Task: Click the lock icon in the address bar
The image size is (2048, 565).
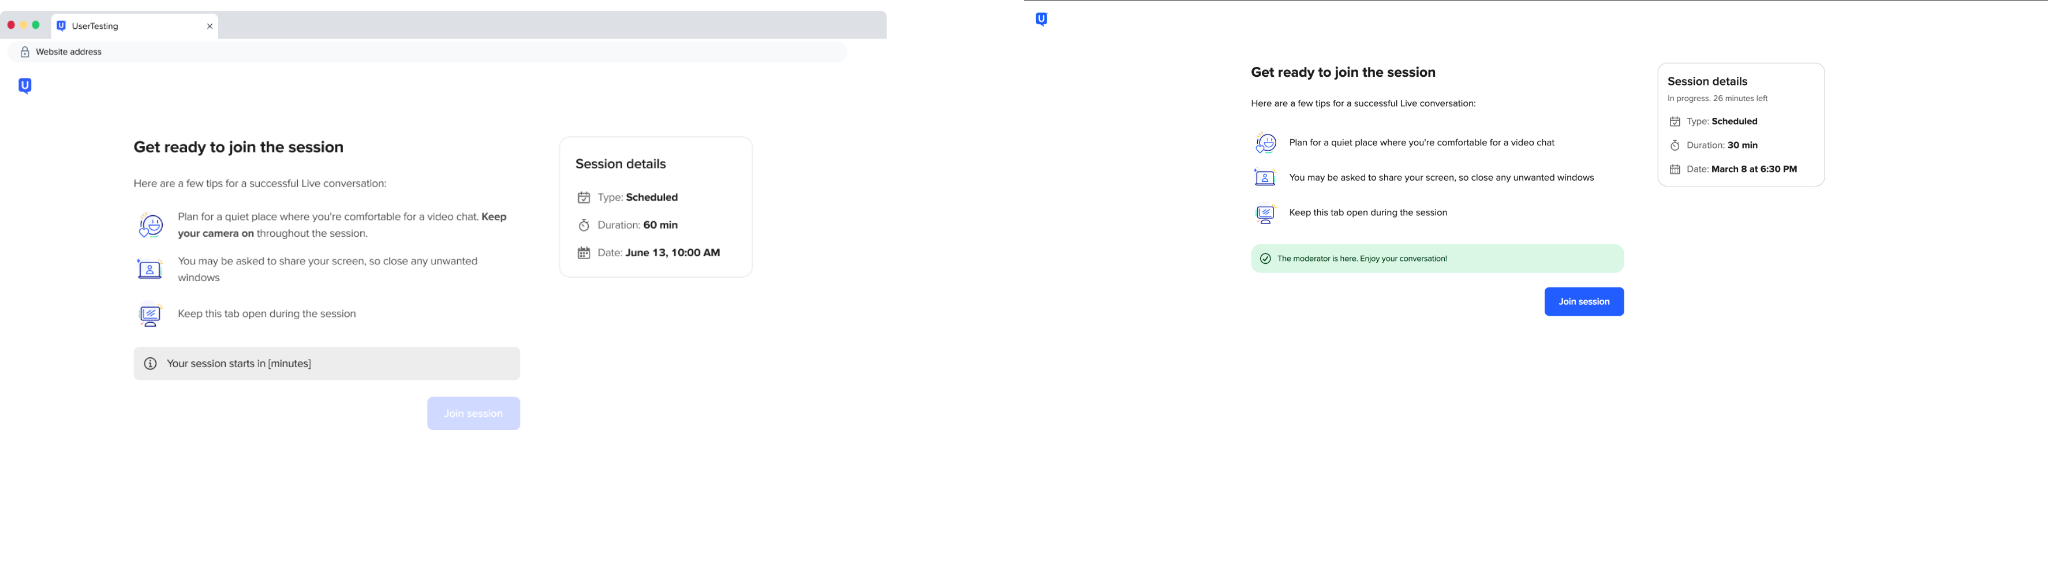Action: point(25,52)
